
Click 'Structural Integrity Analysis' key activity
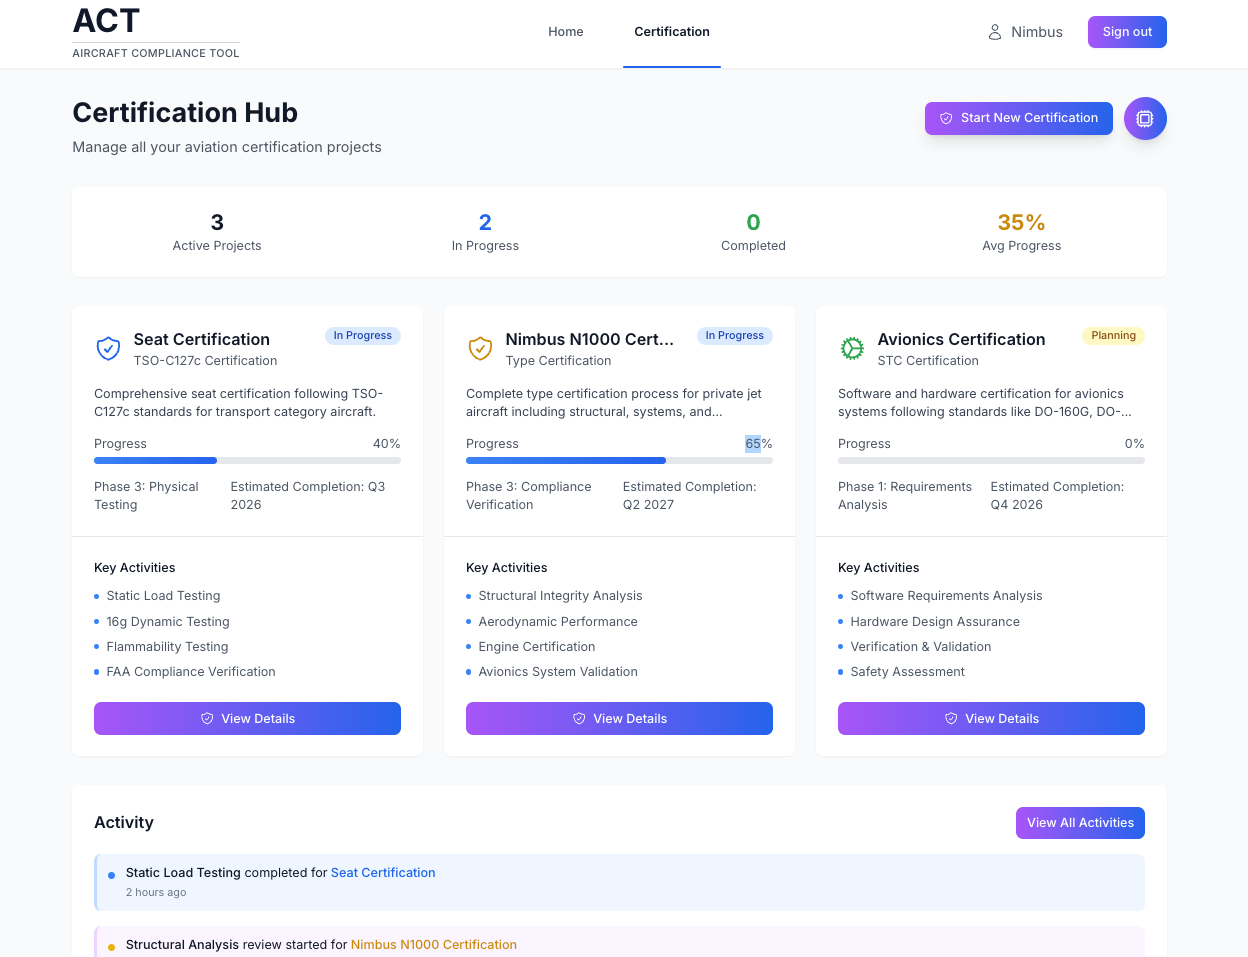560,596
